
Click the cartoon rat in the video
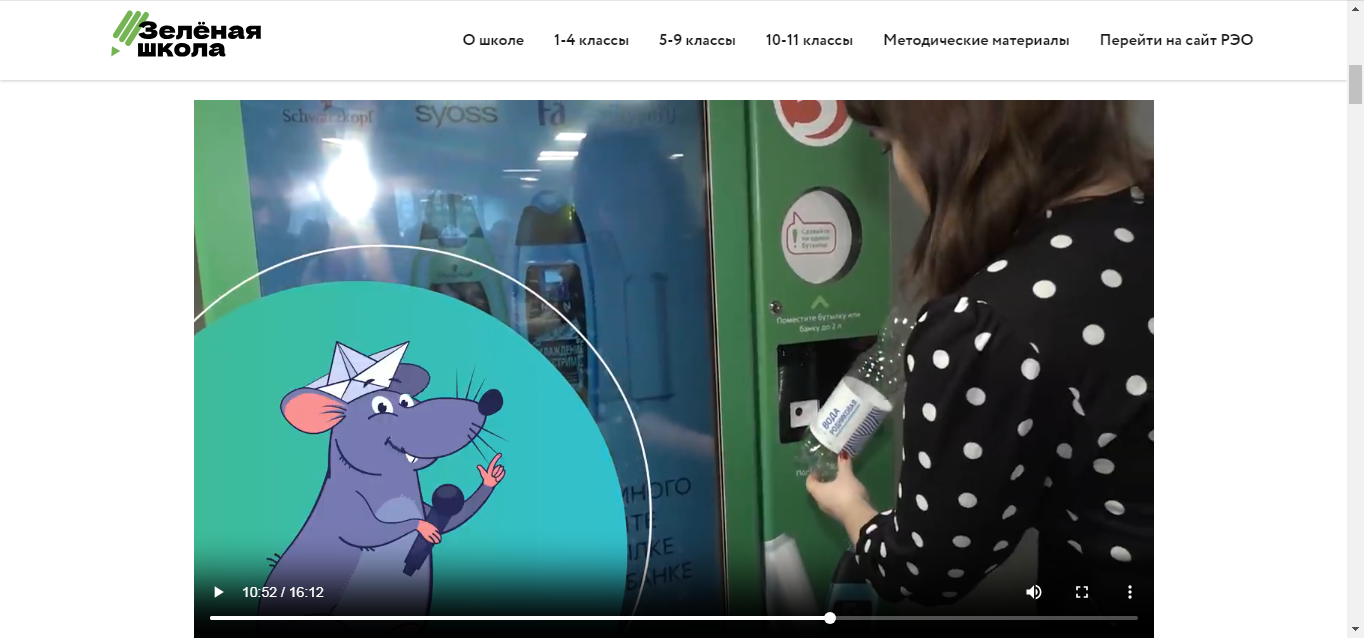click(x=385, y=480)
